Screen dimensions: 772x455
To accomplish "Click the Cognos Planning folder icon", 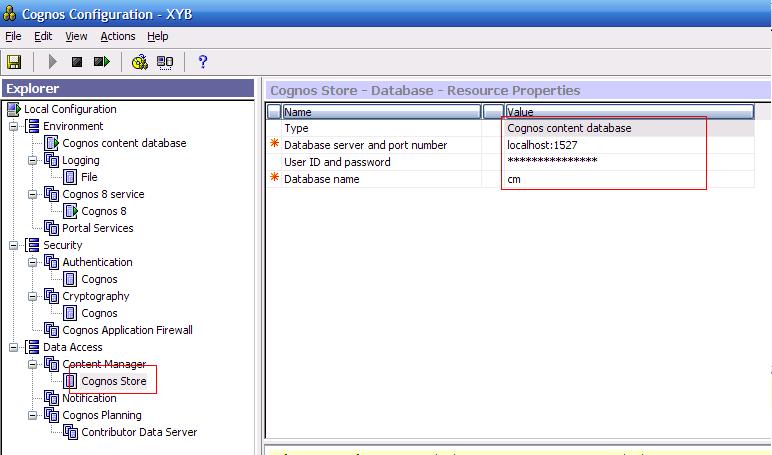I will [51, 415].
